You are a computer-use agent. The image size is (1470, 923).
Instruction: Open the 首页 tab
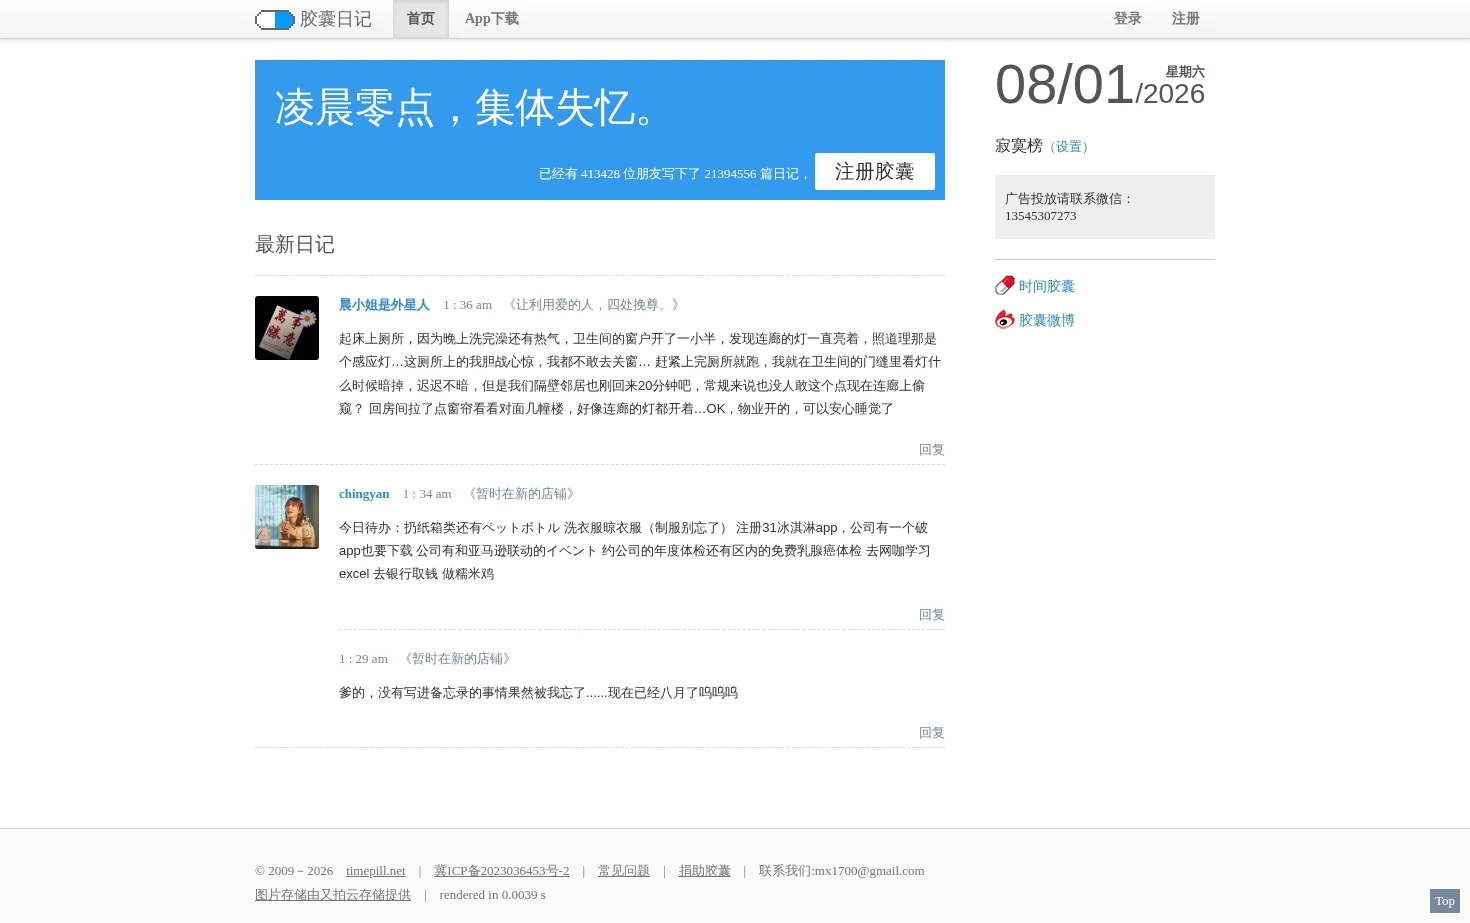pyautogui.click(x=421, y=19)
